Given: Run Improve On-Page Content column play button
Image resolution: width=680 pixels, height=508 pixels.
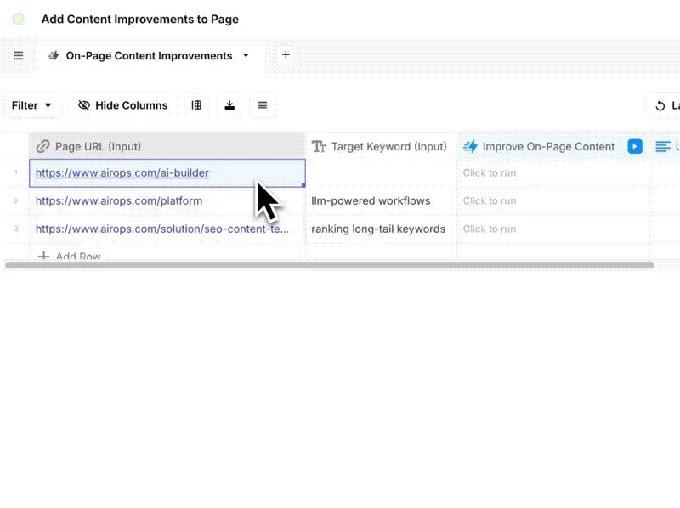Looking at the screenshot, I should tap(635, 146).
